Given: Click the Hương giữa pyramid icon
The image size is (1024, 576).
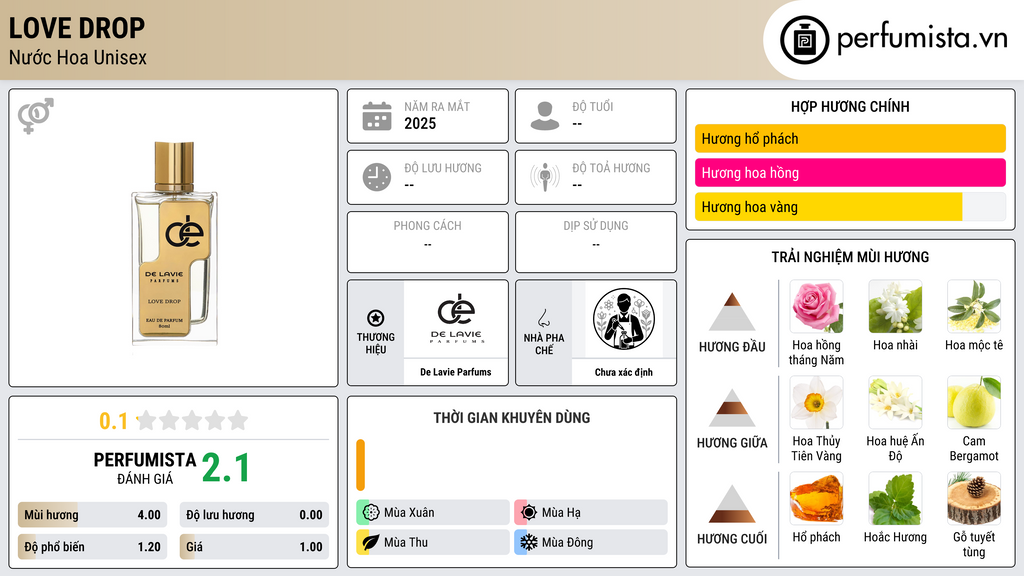Looking at the screenshot, I should click(x=732, y=408).
